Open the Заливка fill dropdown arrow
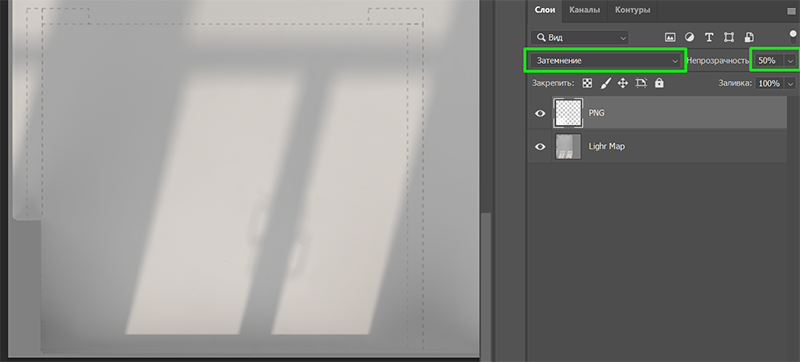 tap(791, 83)
